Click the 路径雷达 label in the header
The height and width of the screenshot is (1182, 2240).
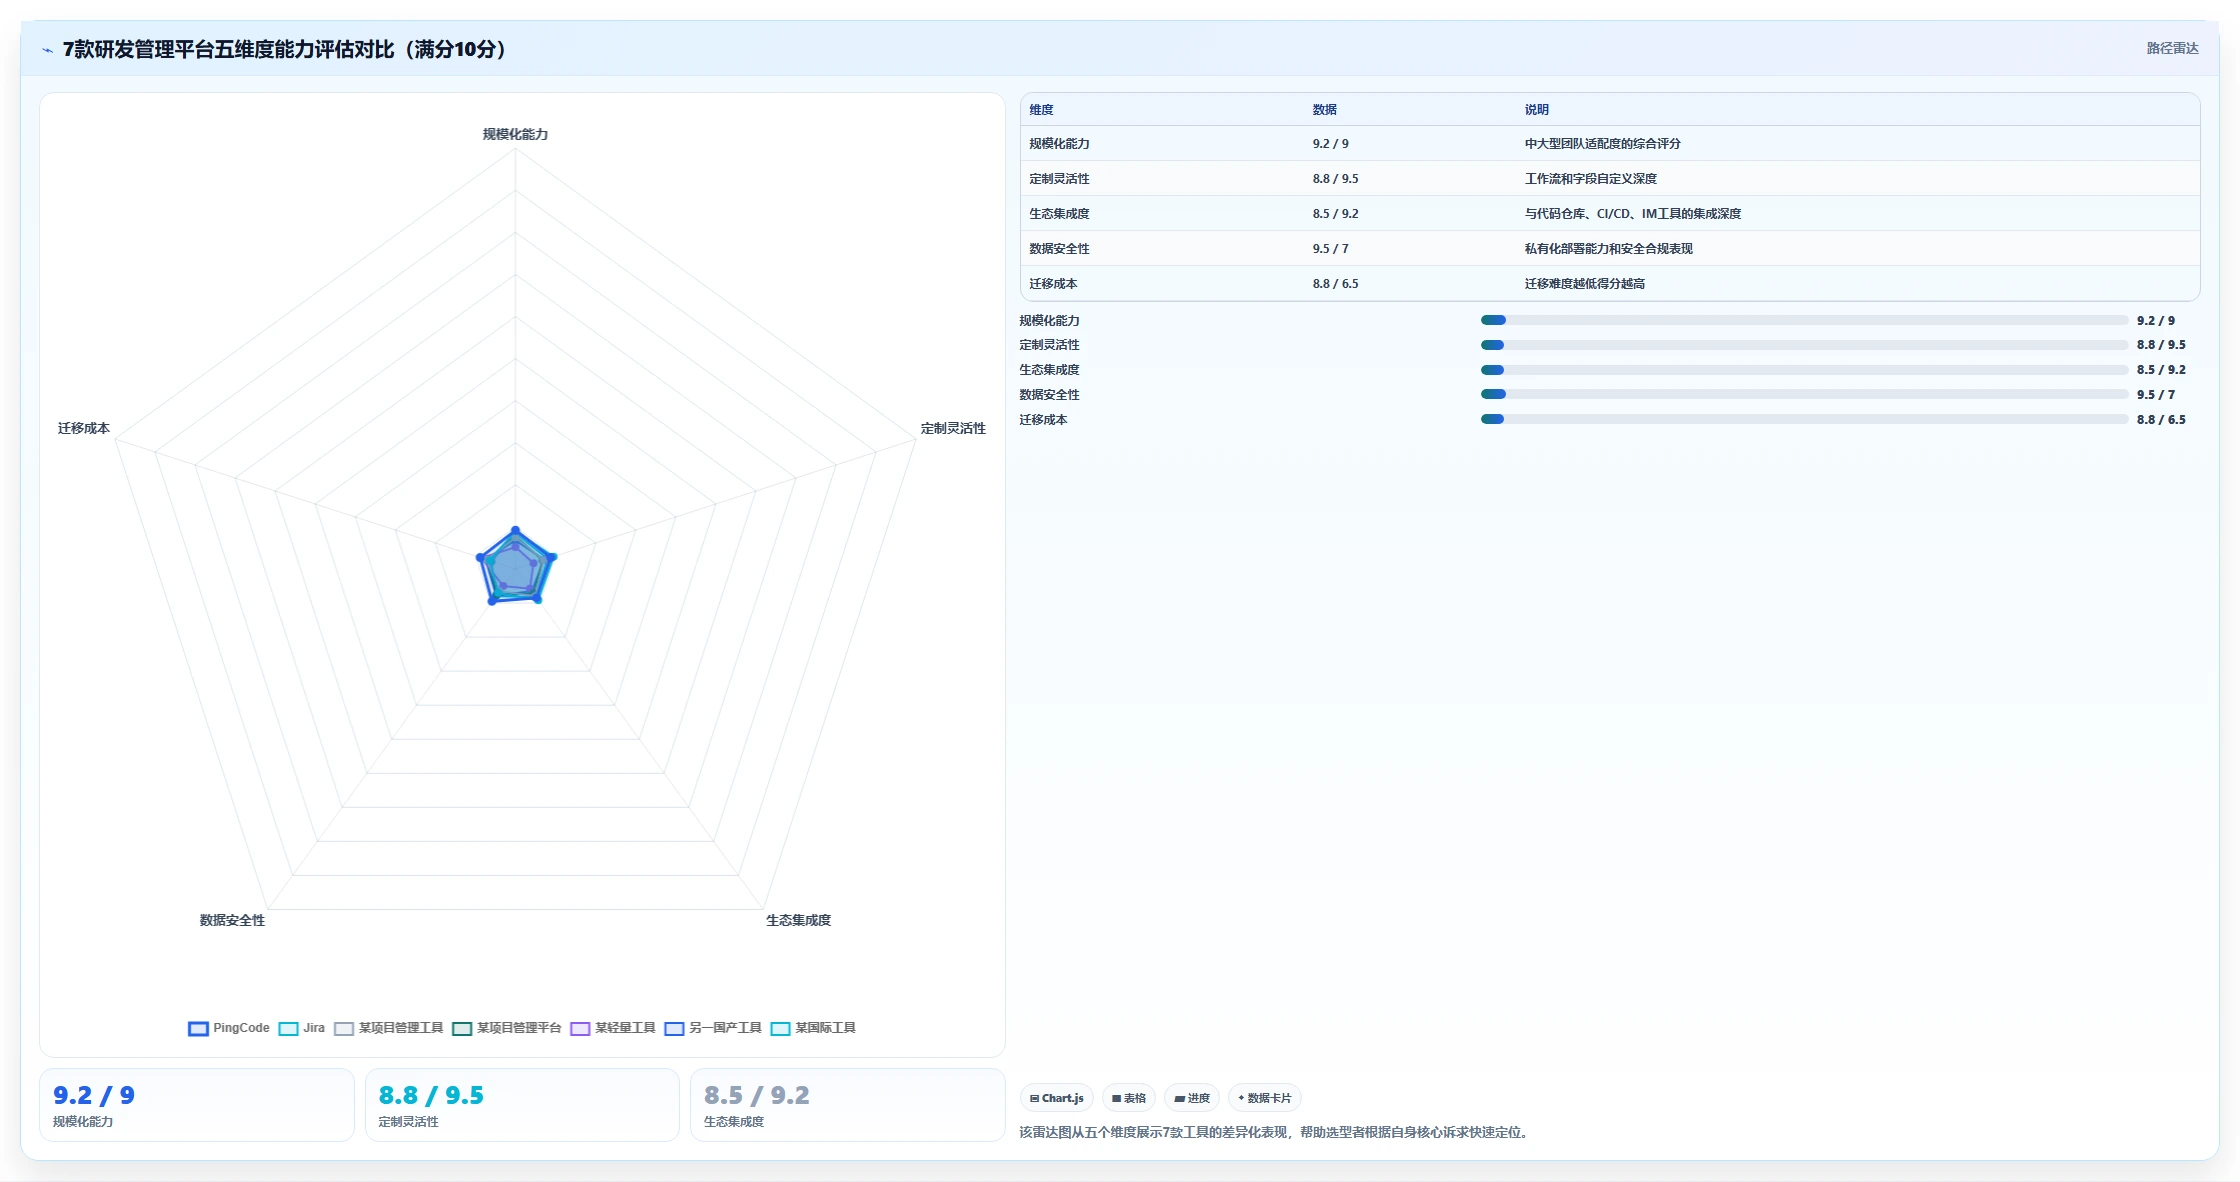(2172, 48)
